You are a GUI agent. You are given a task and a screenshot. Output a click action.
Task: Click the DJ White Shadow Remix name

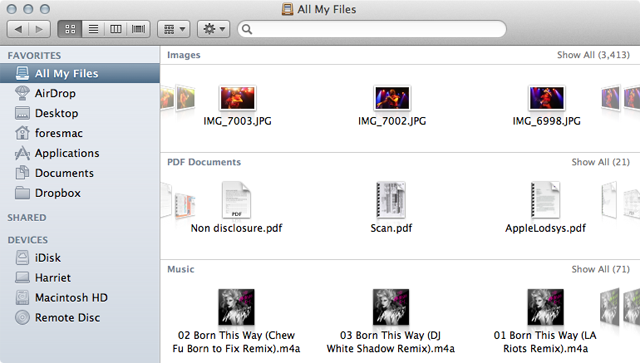391,342
